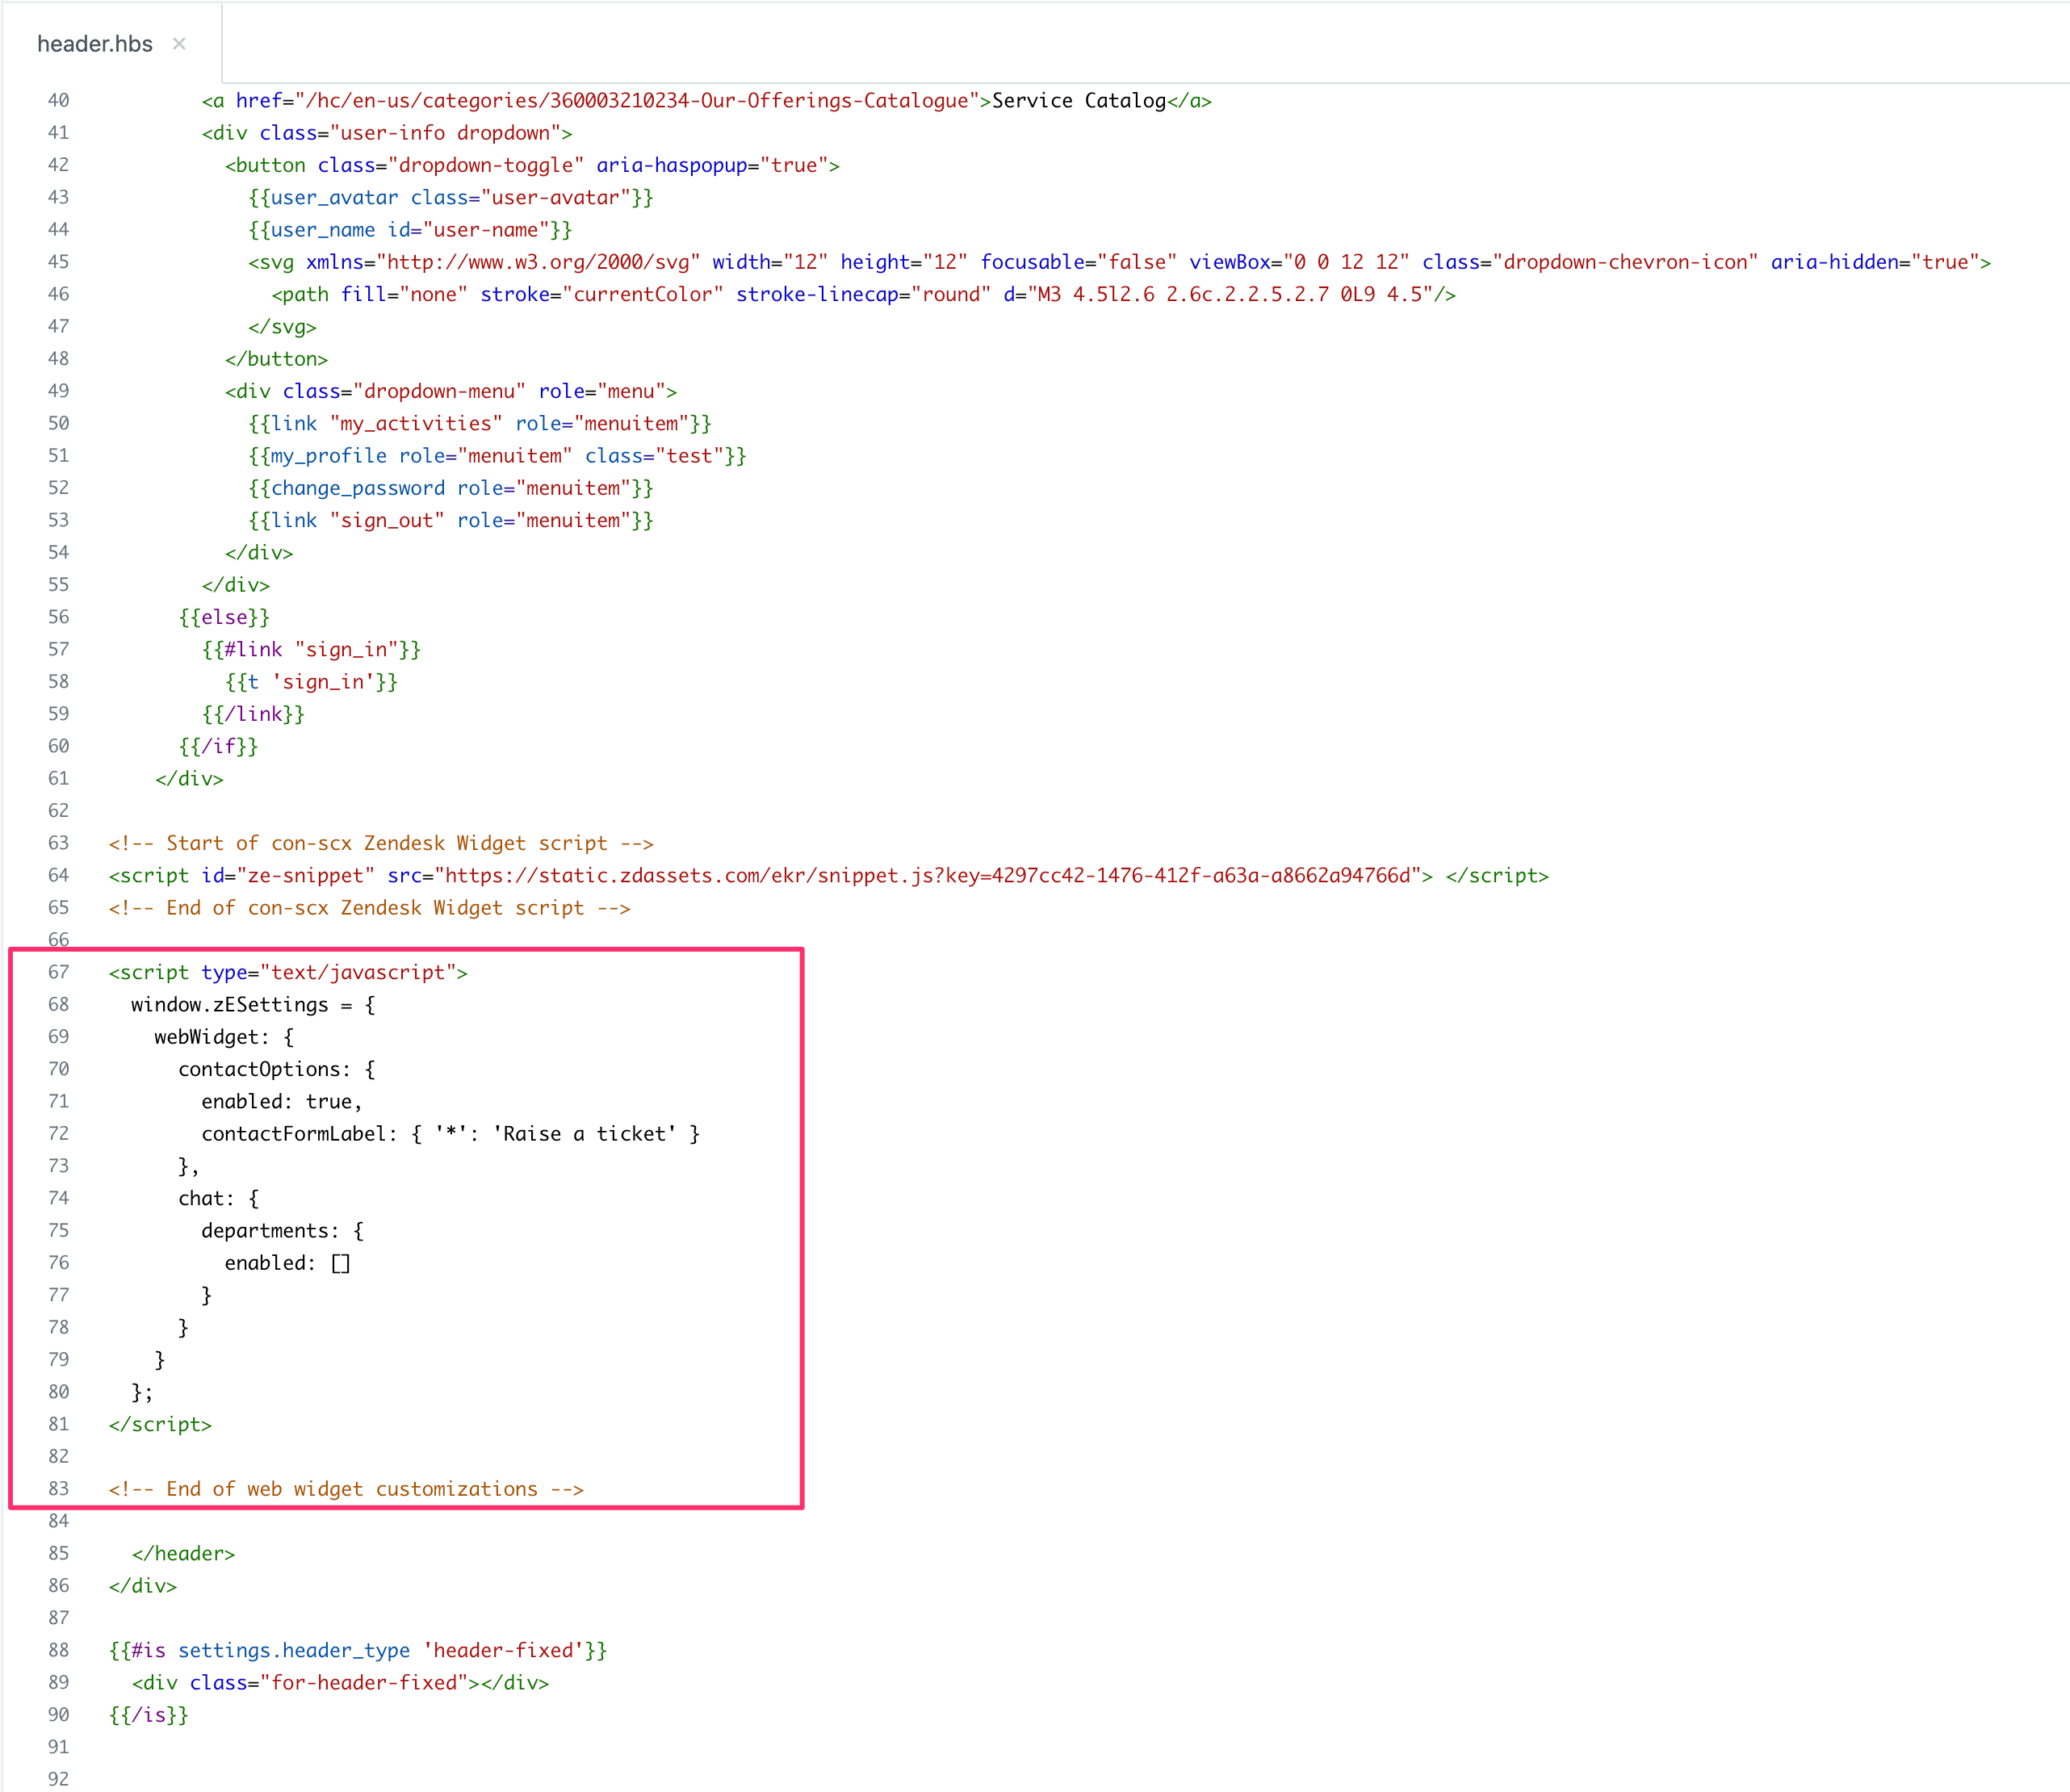Click "sign_out" link helper
2070x1792 pixels.
(x=451, y=521)
